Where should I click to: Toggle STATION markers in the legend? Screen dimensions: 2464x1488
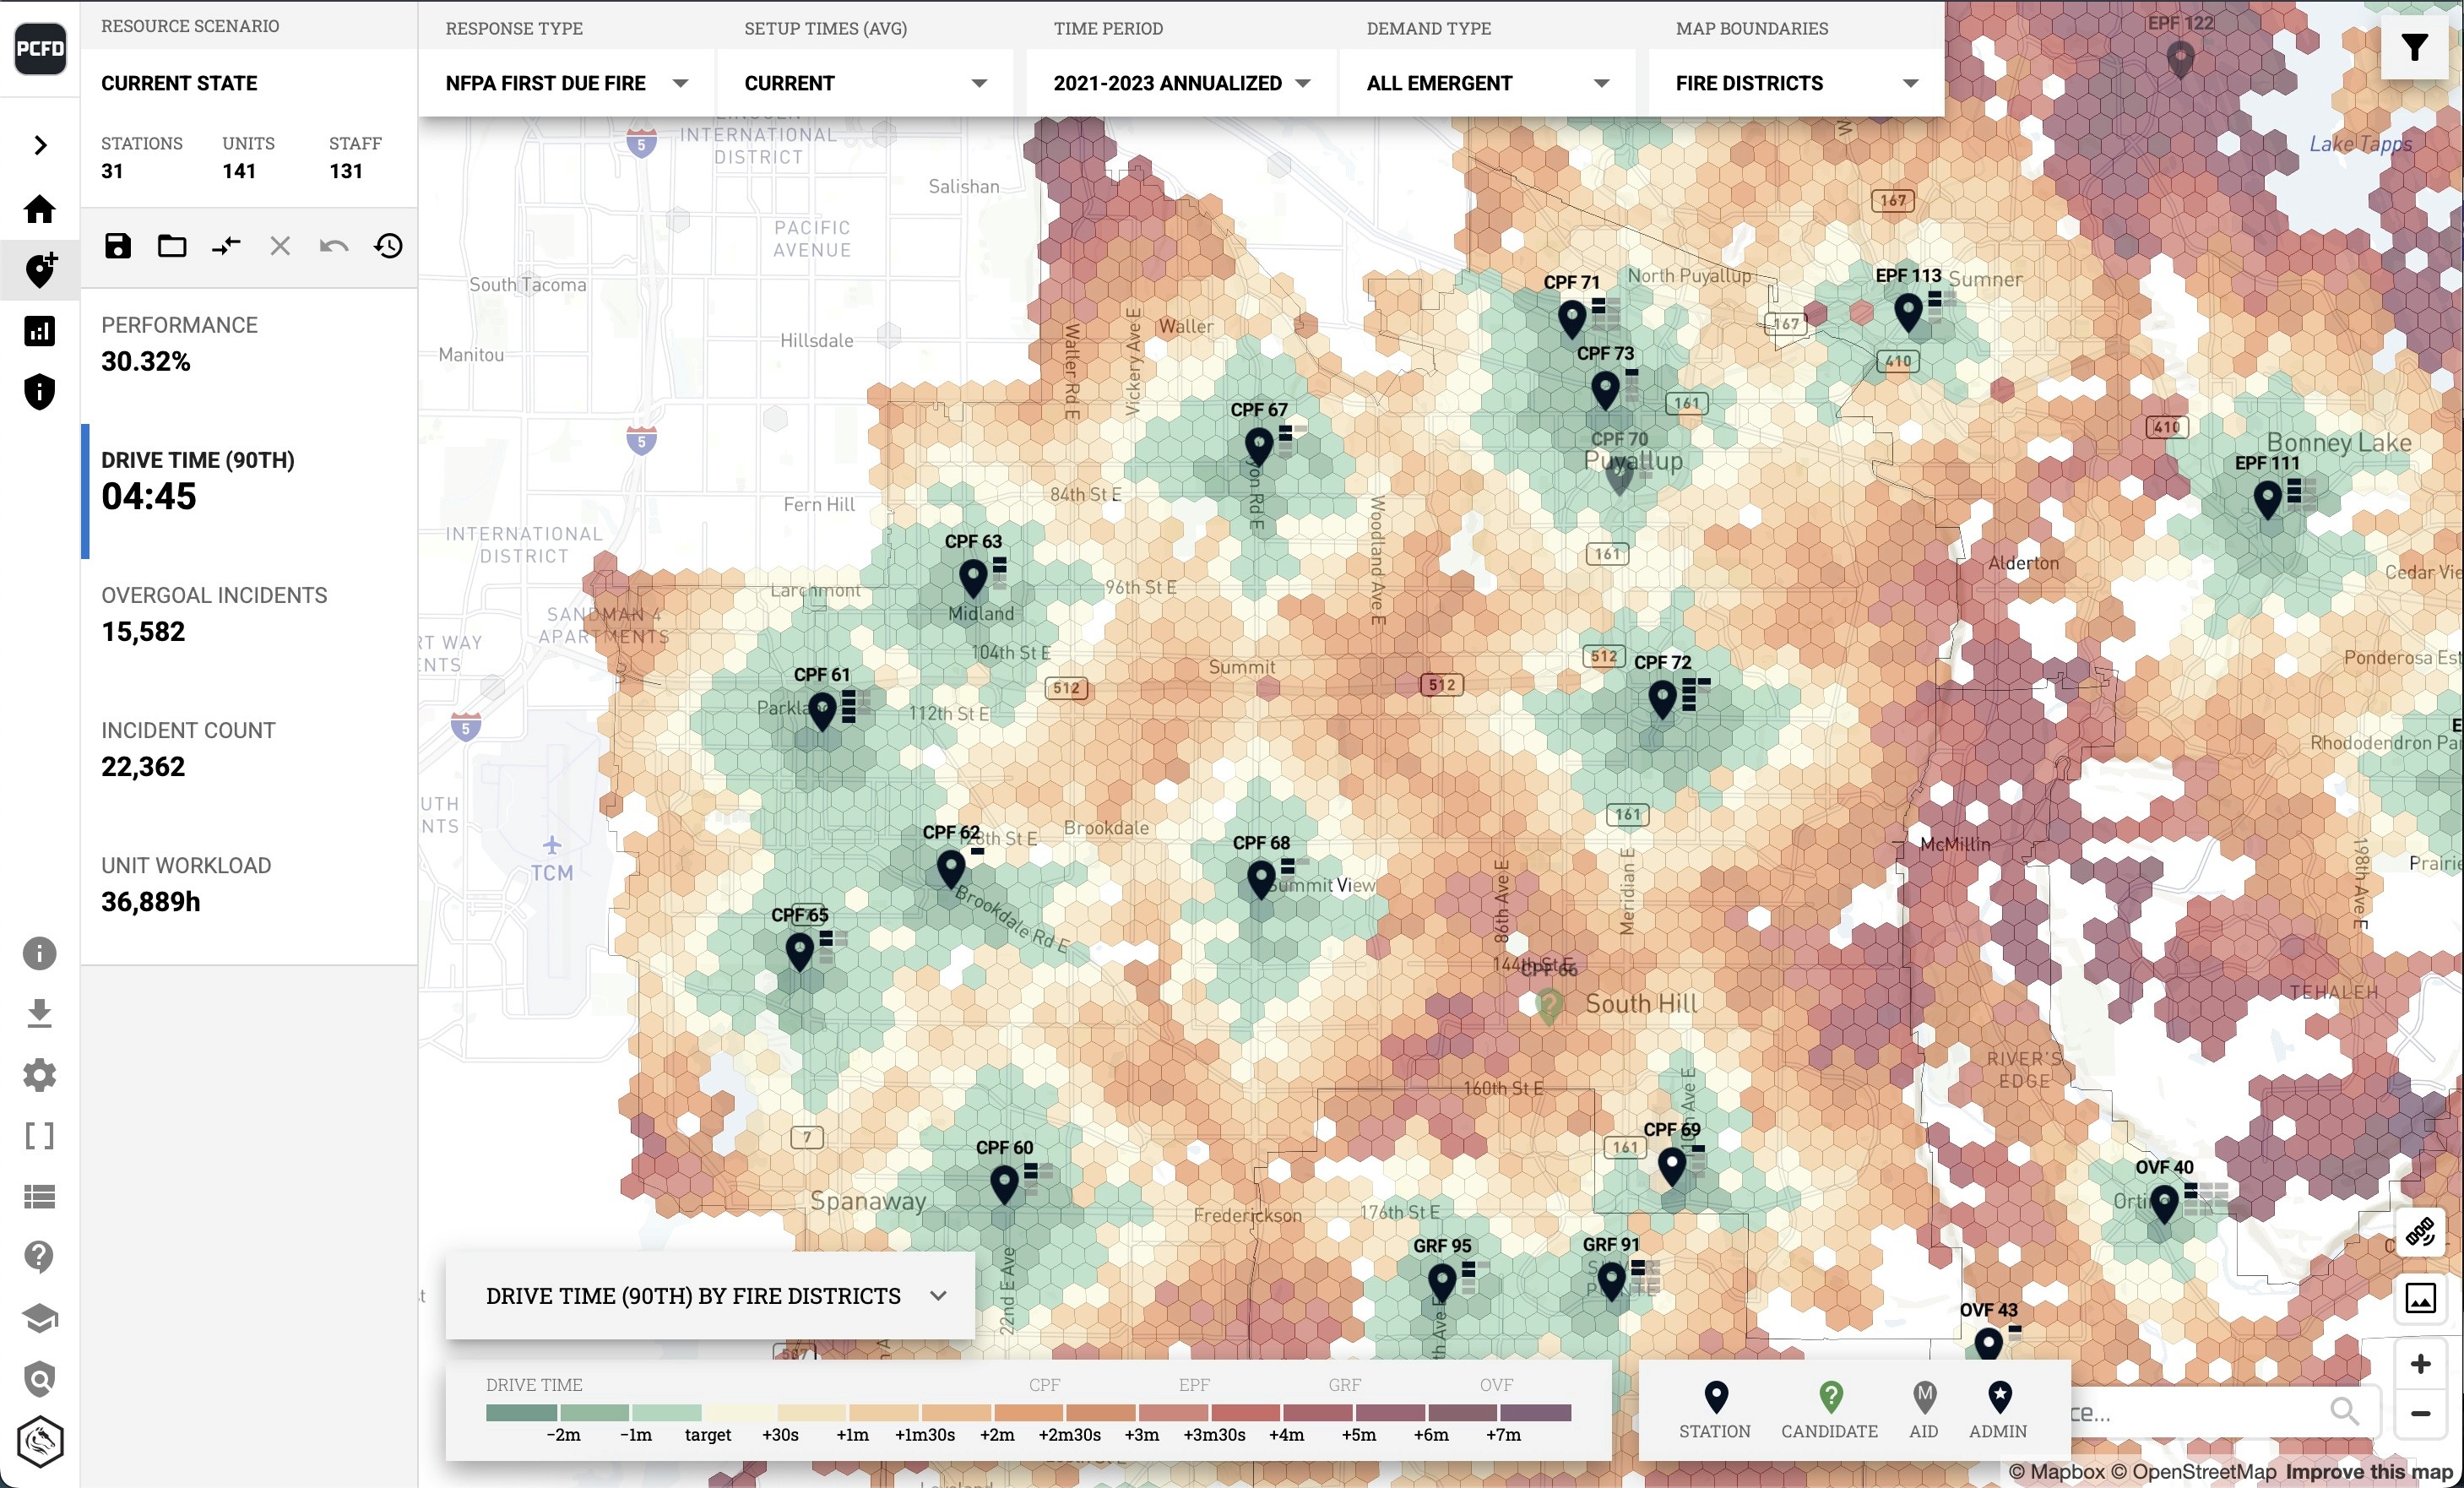click(x=1715, y=1408)
